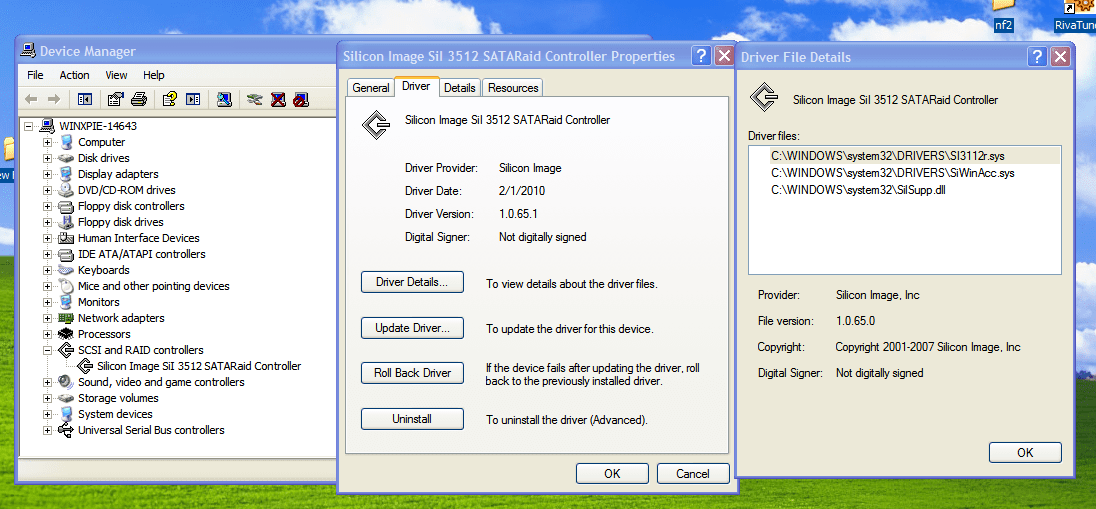Toggle the console tree show/hide toolbar icon
Screen dimensions: 1096x509
coord(85,99)
